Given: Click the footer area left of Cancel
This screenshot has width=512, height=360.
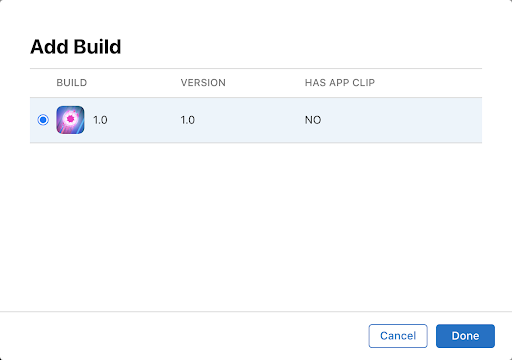Looking at the screenshot, I should pyautogui.click(x=183, y=336).
